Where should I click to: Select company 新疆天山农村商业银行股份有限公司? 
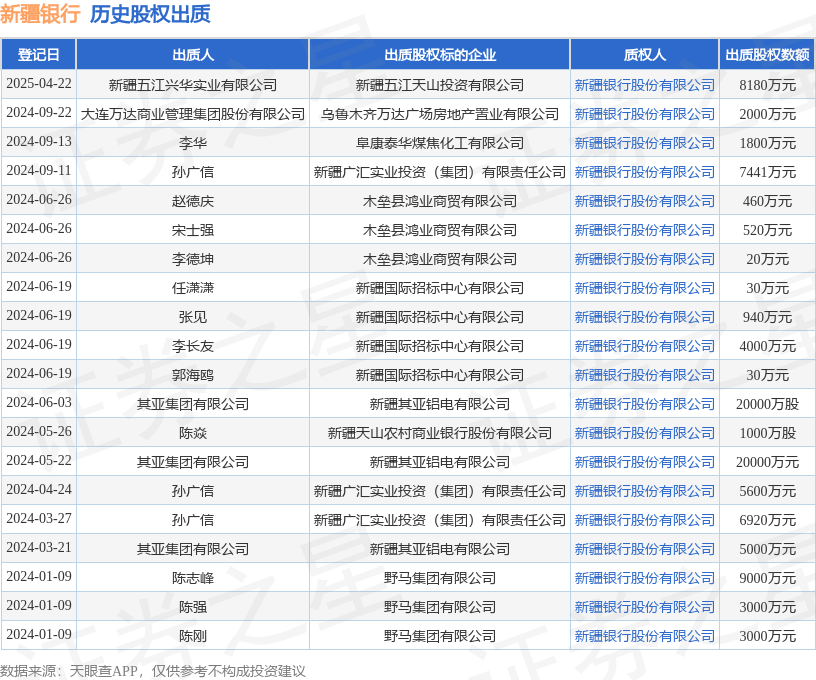[x=440, y=433]
